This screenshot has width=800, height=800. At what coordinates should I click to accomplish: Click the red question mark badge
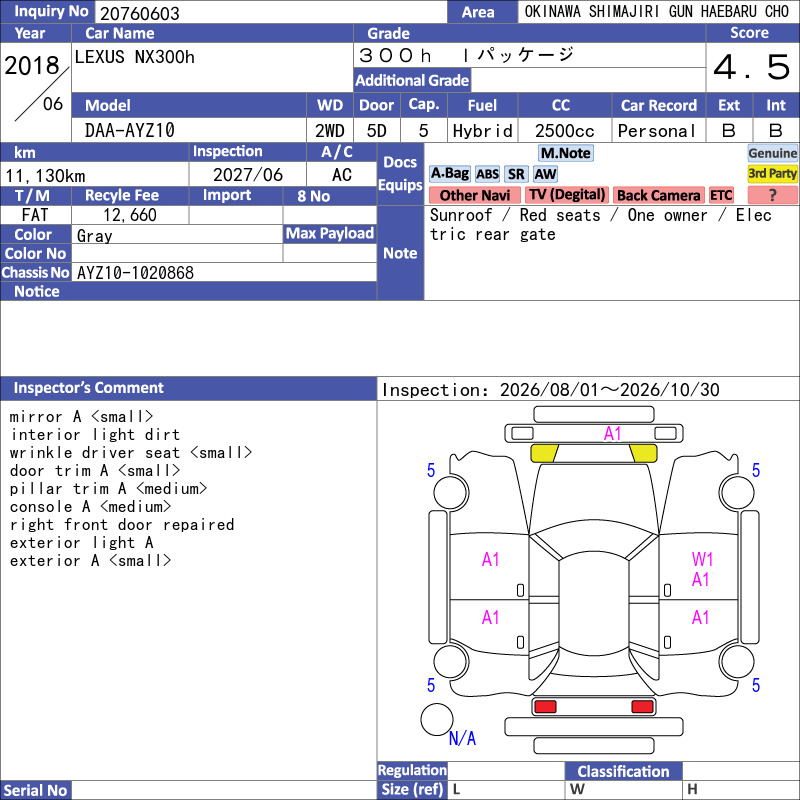pos(772,195)
